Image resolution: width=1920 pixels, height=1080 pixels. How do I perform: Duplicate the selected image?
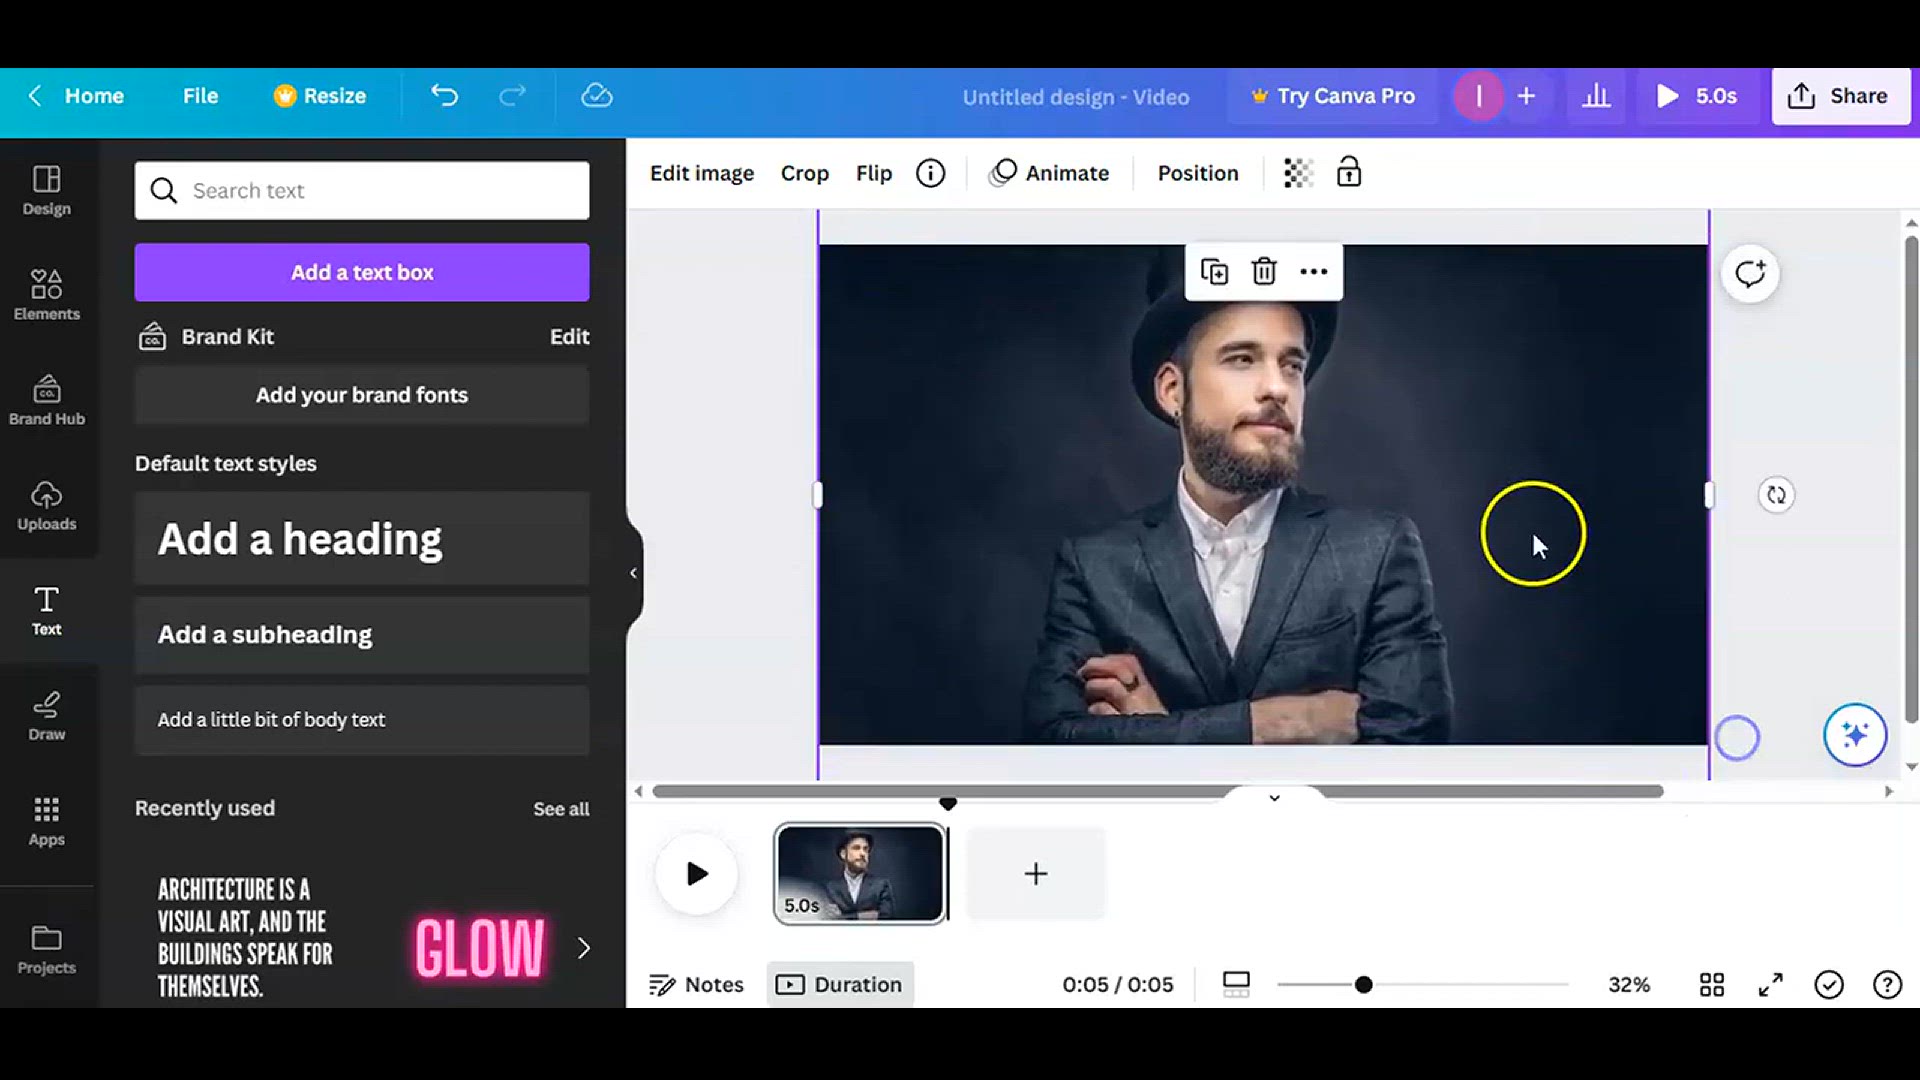(1214, 272)
